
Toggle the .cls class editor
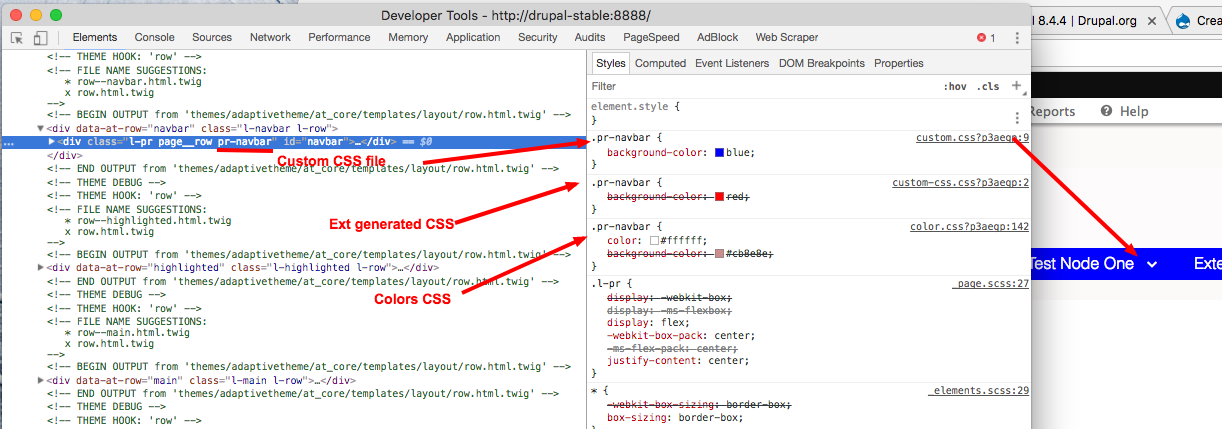coord(988,87)
